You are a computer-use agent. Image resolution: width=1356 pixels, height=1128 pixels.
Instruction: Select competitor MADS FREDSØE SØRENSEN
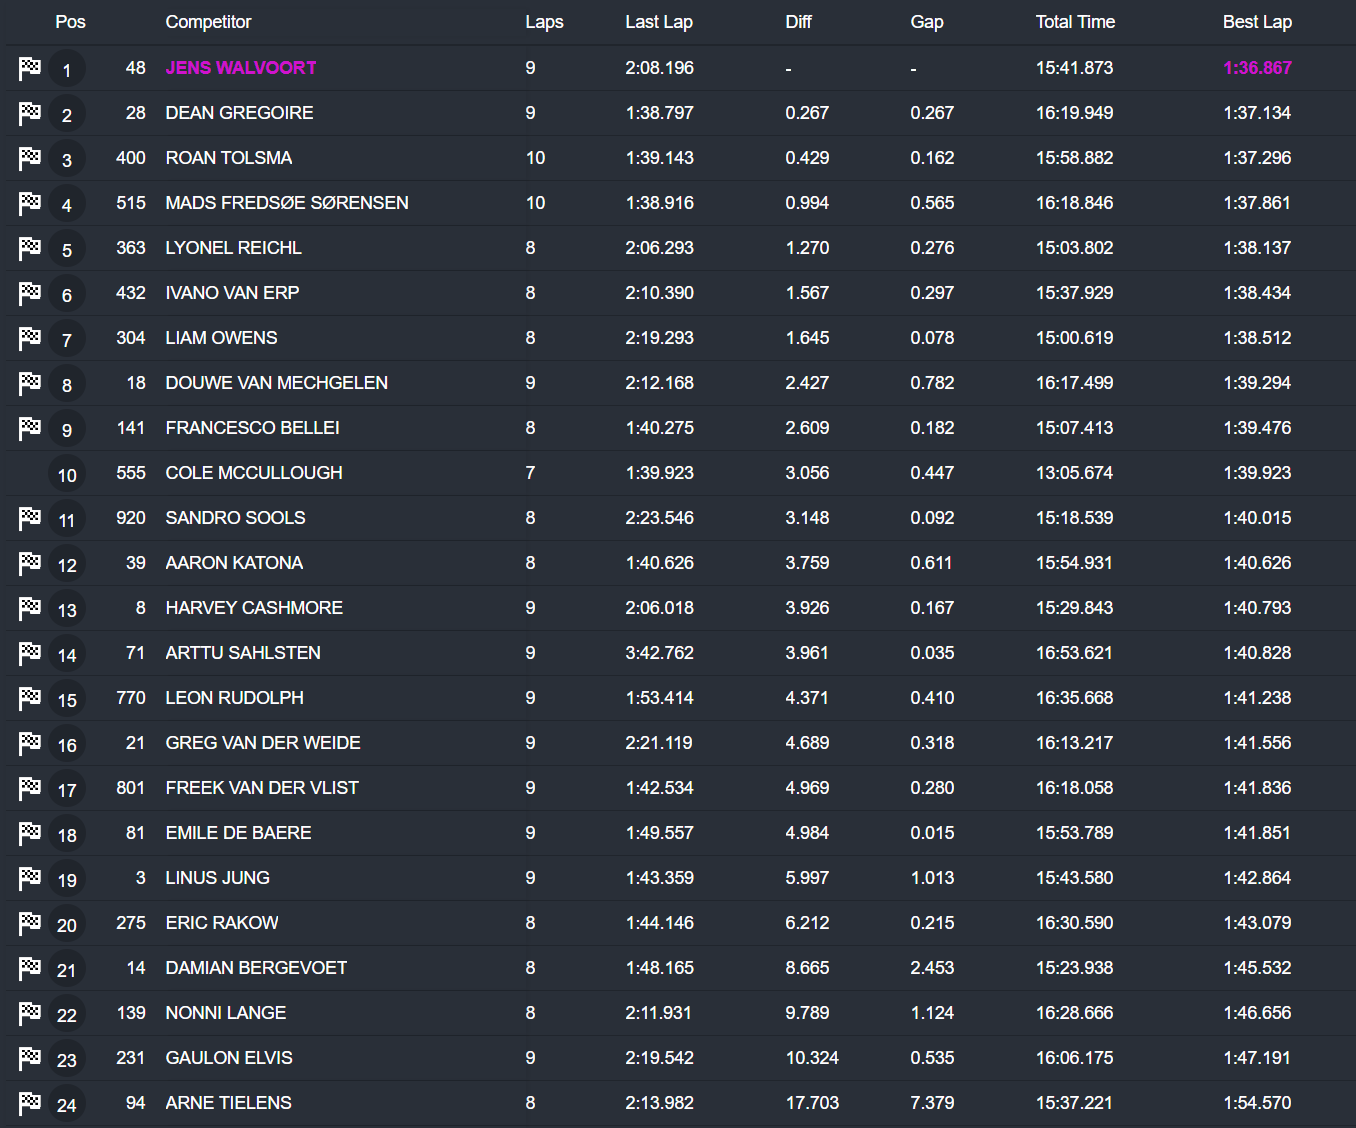(287, 203)
